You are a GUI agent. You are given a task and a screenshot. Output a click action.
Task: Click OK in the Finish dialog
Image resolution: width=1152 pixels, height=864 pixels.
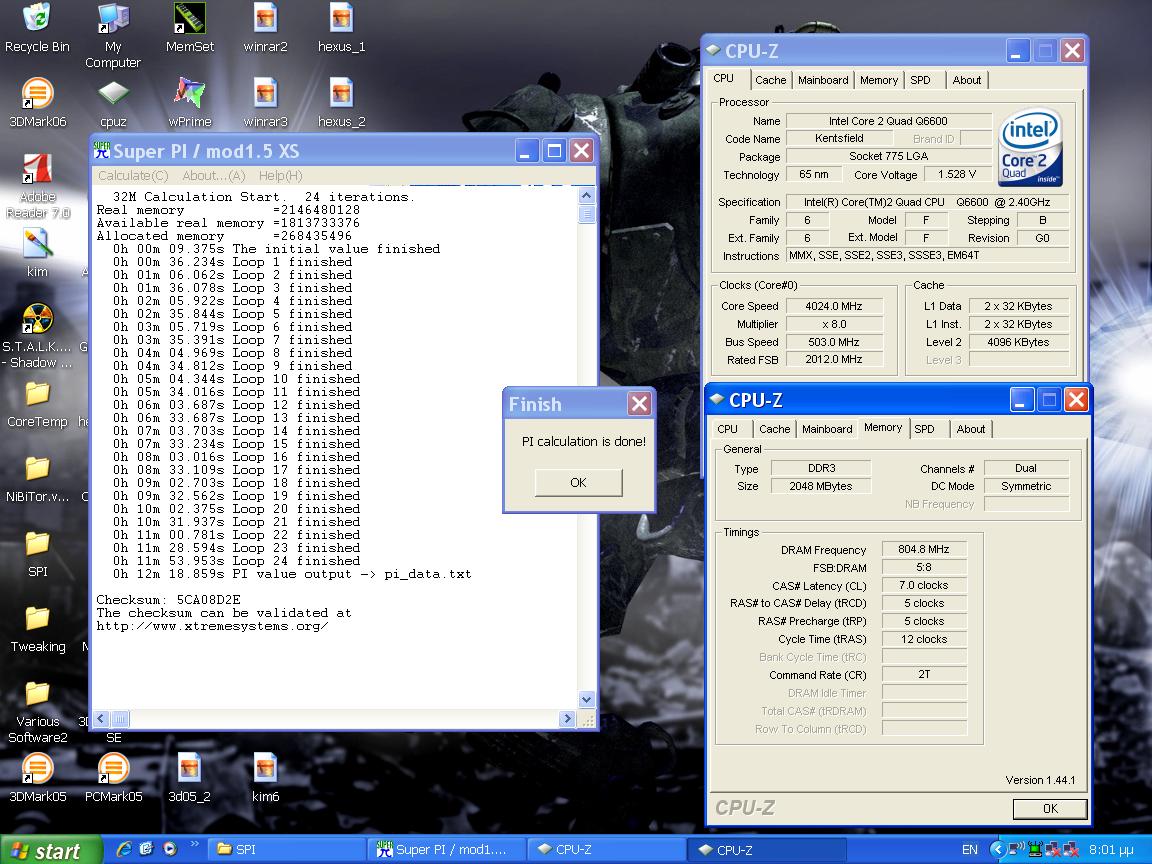coord(578,483)
